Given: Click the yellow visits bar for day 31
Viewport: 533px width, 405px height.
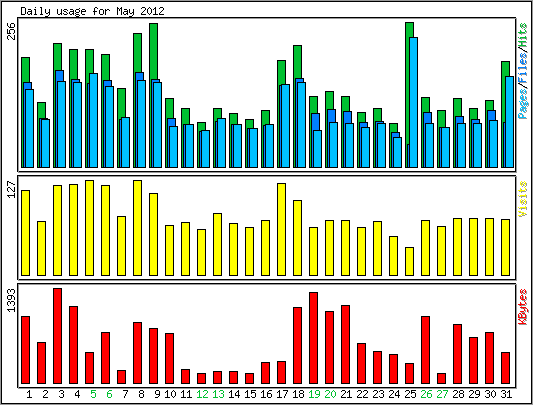Looking at the screenshot, I should tap(505, 248).
